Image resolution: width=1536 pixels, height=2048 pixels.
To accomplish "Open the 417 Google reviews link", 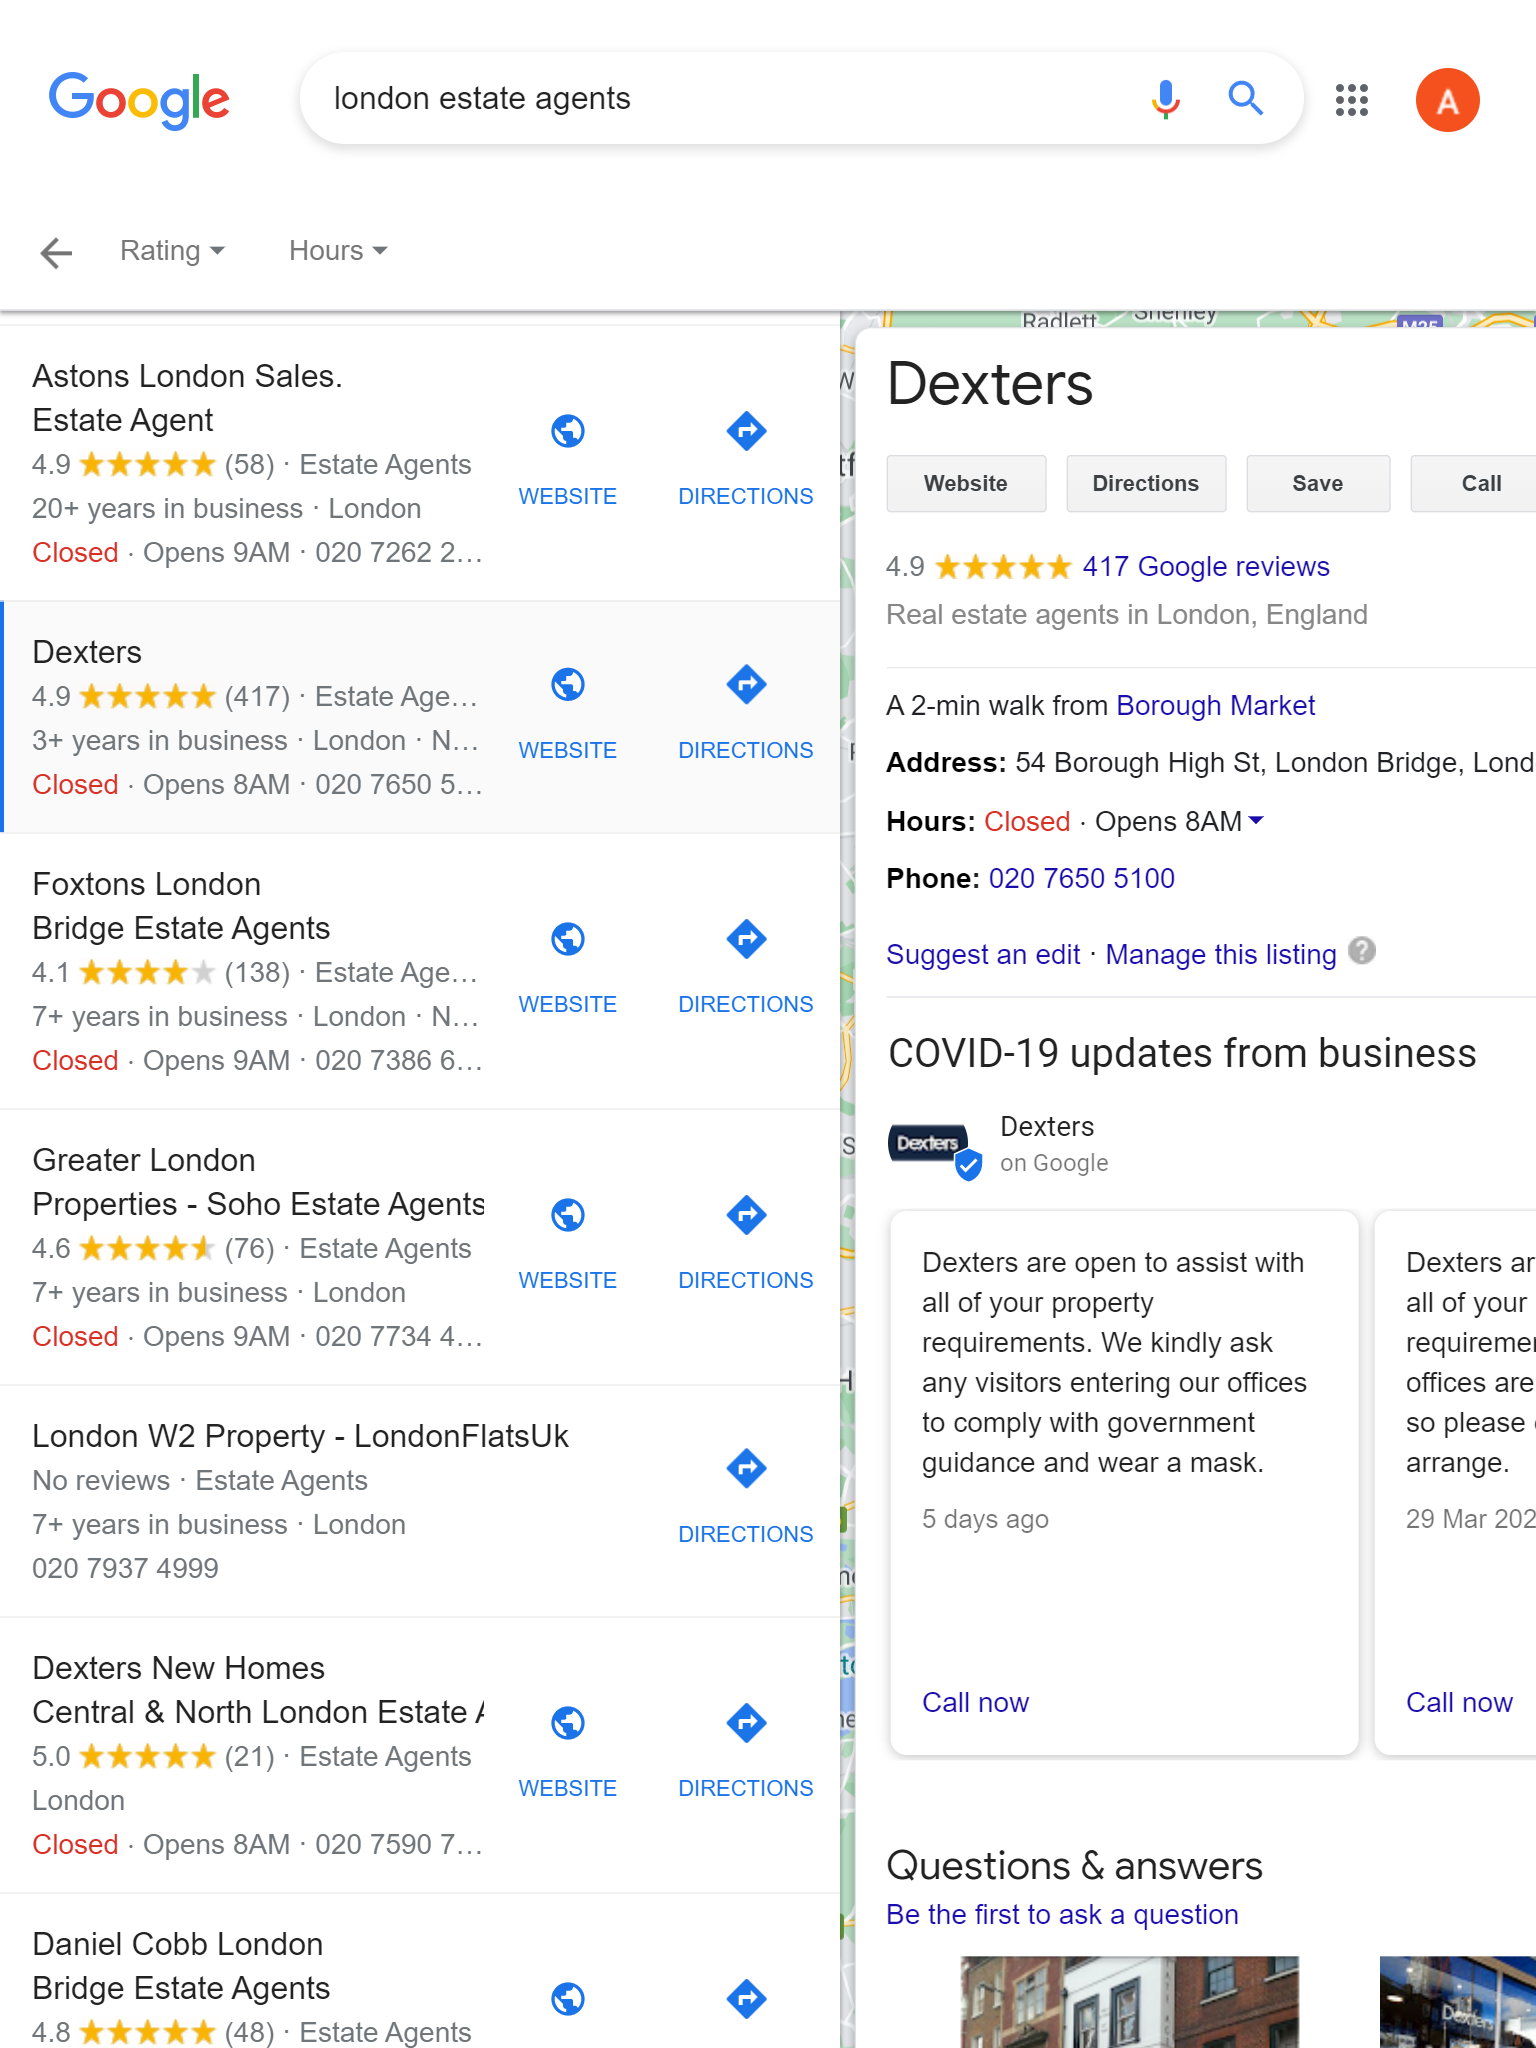I will pyautogui.click(x=1206, y=567).
